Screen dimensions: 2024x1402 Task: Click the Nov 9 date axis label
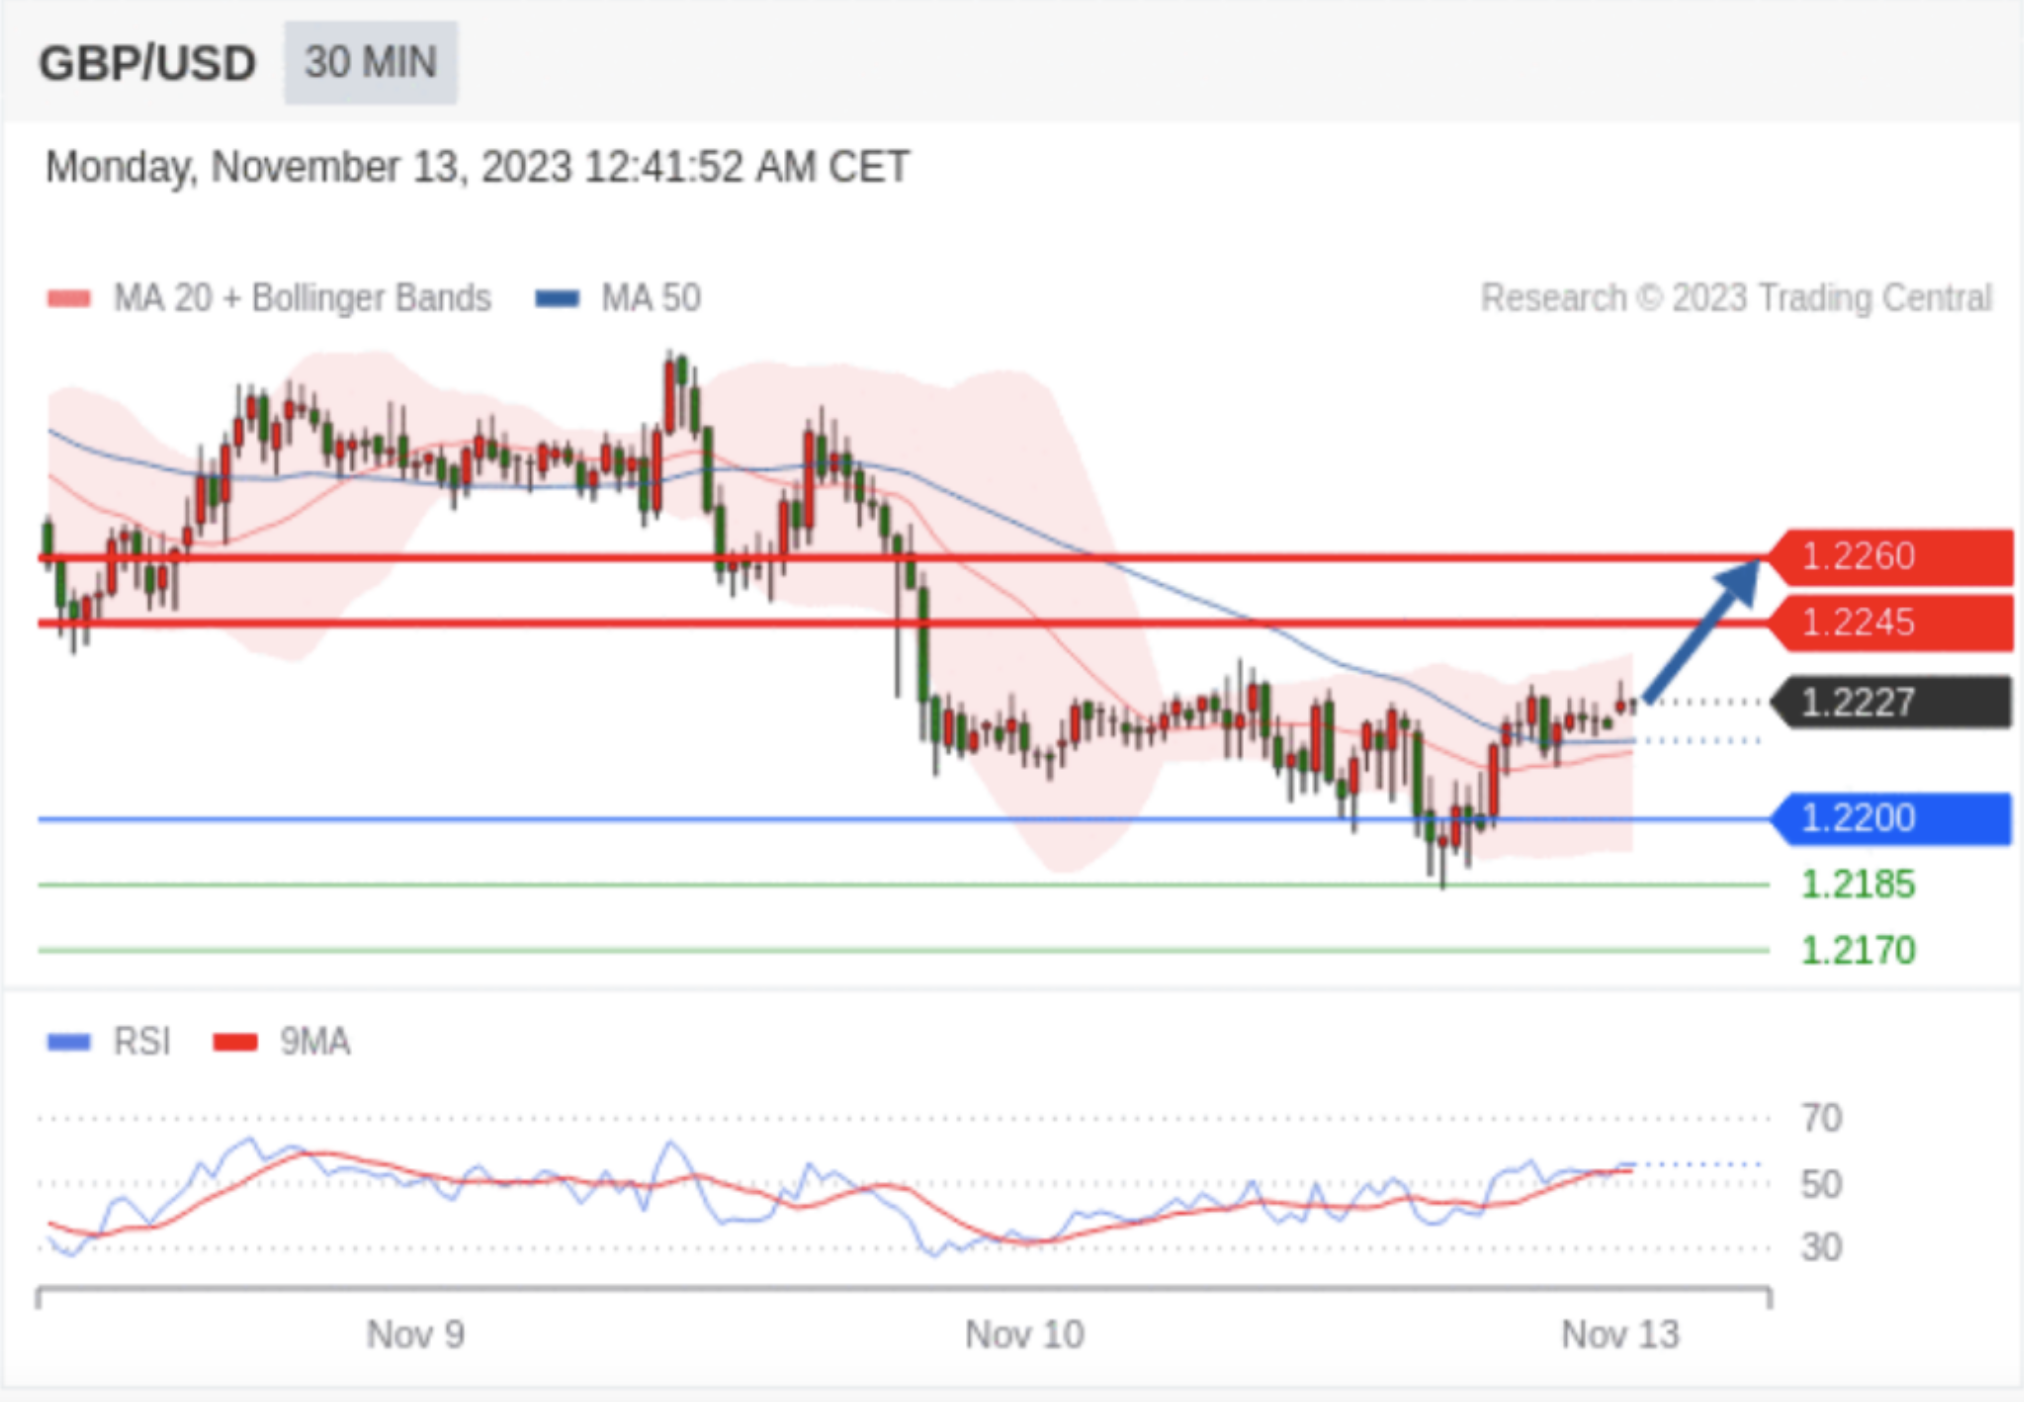coord(415,1335)
